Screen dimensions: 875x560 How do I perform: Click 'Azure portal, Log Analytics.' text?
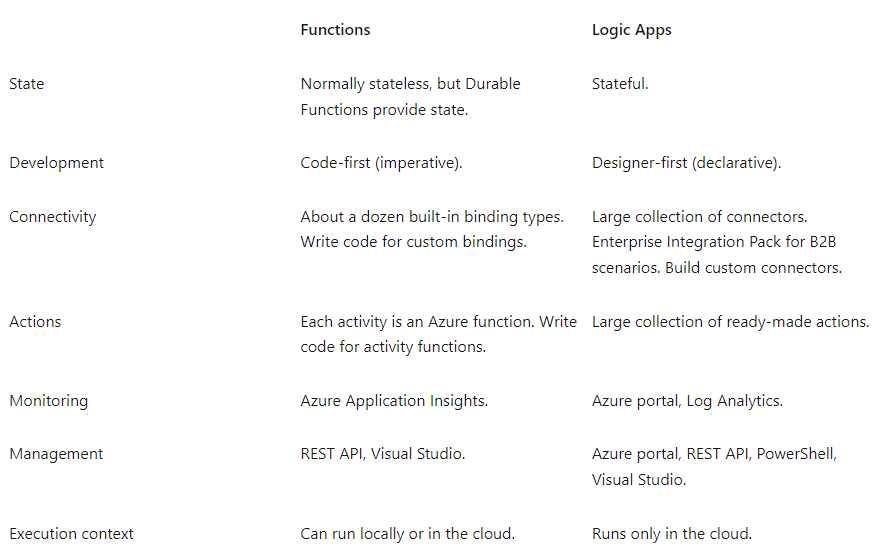(687, 401)
